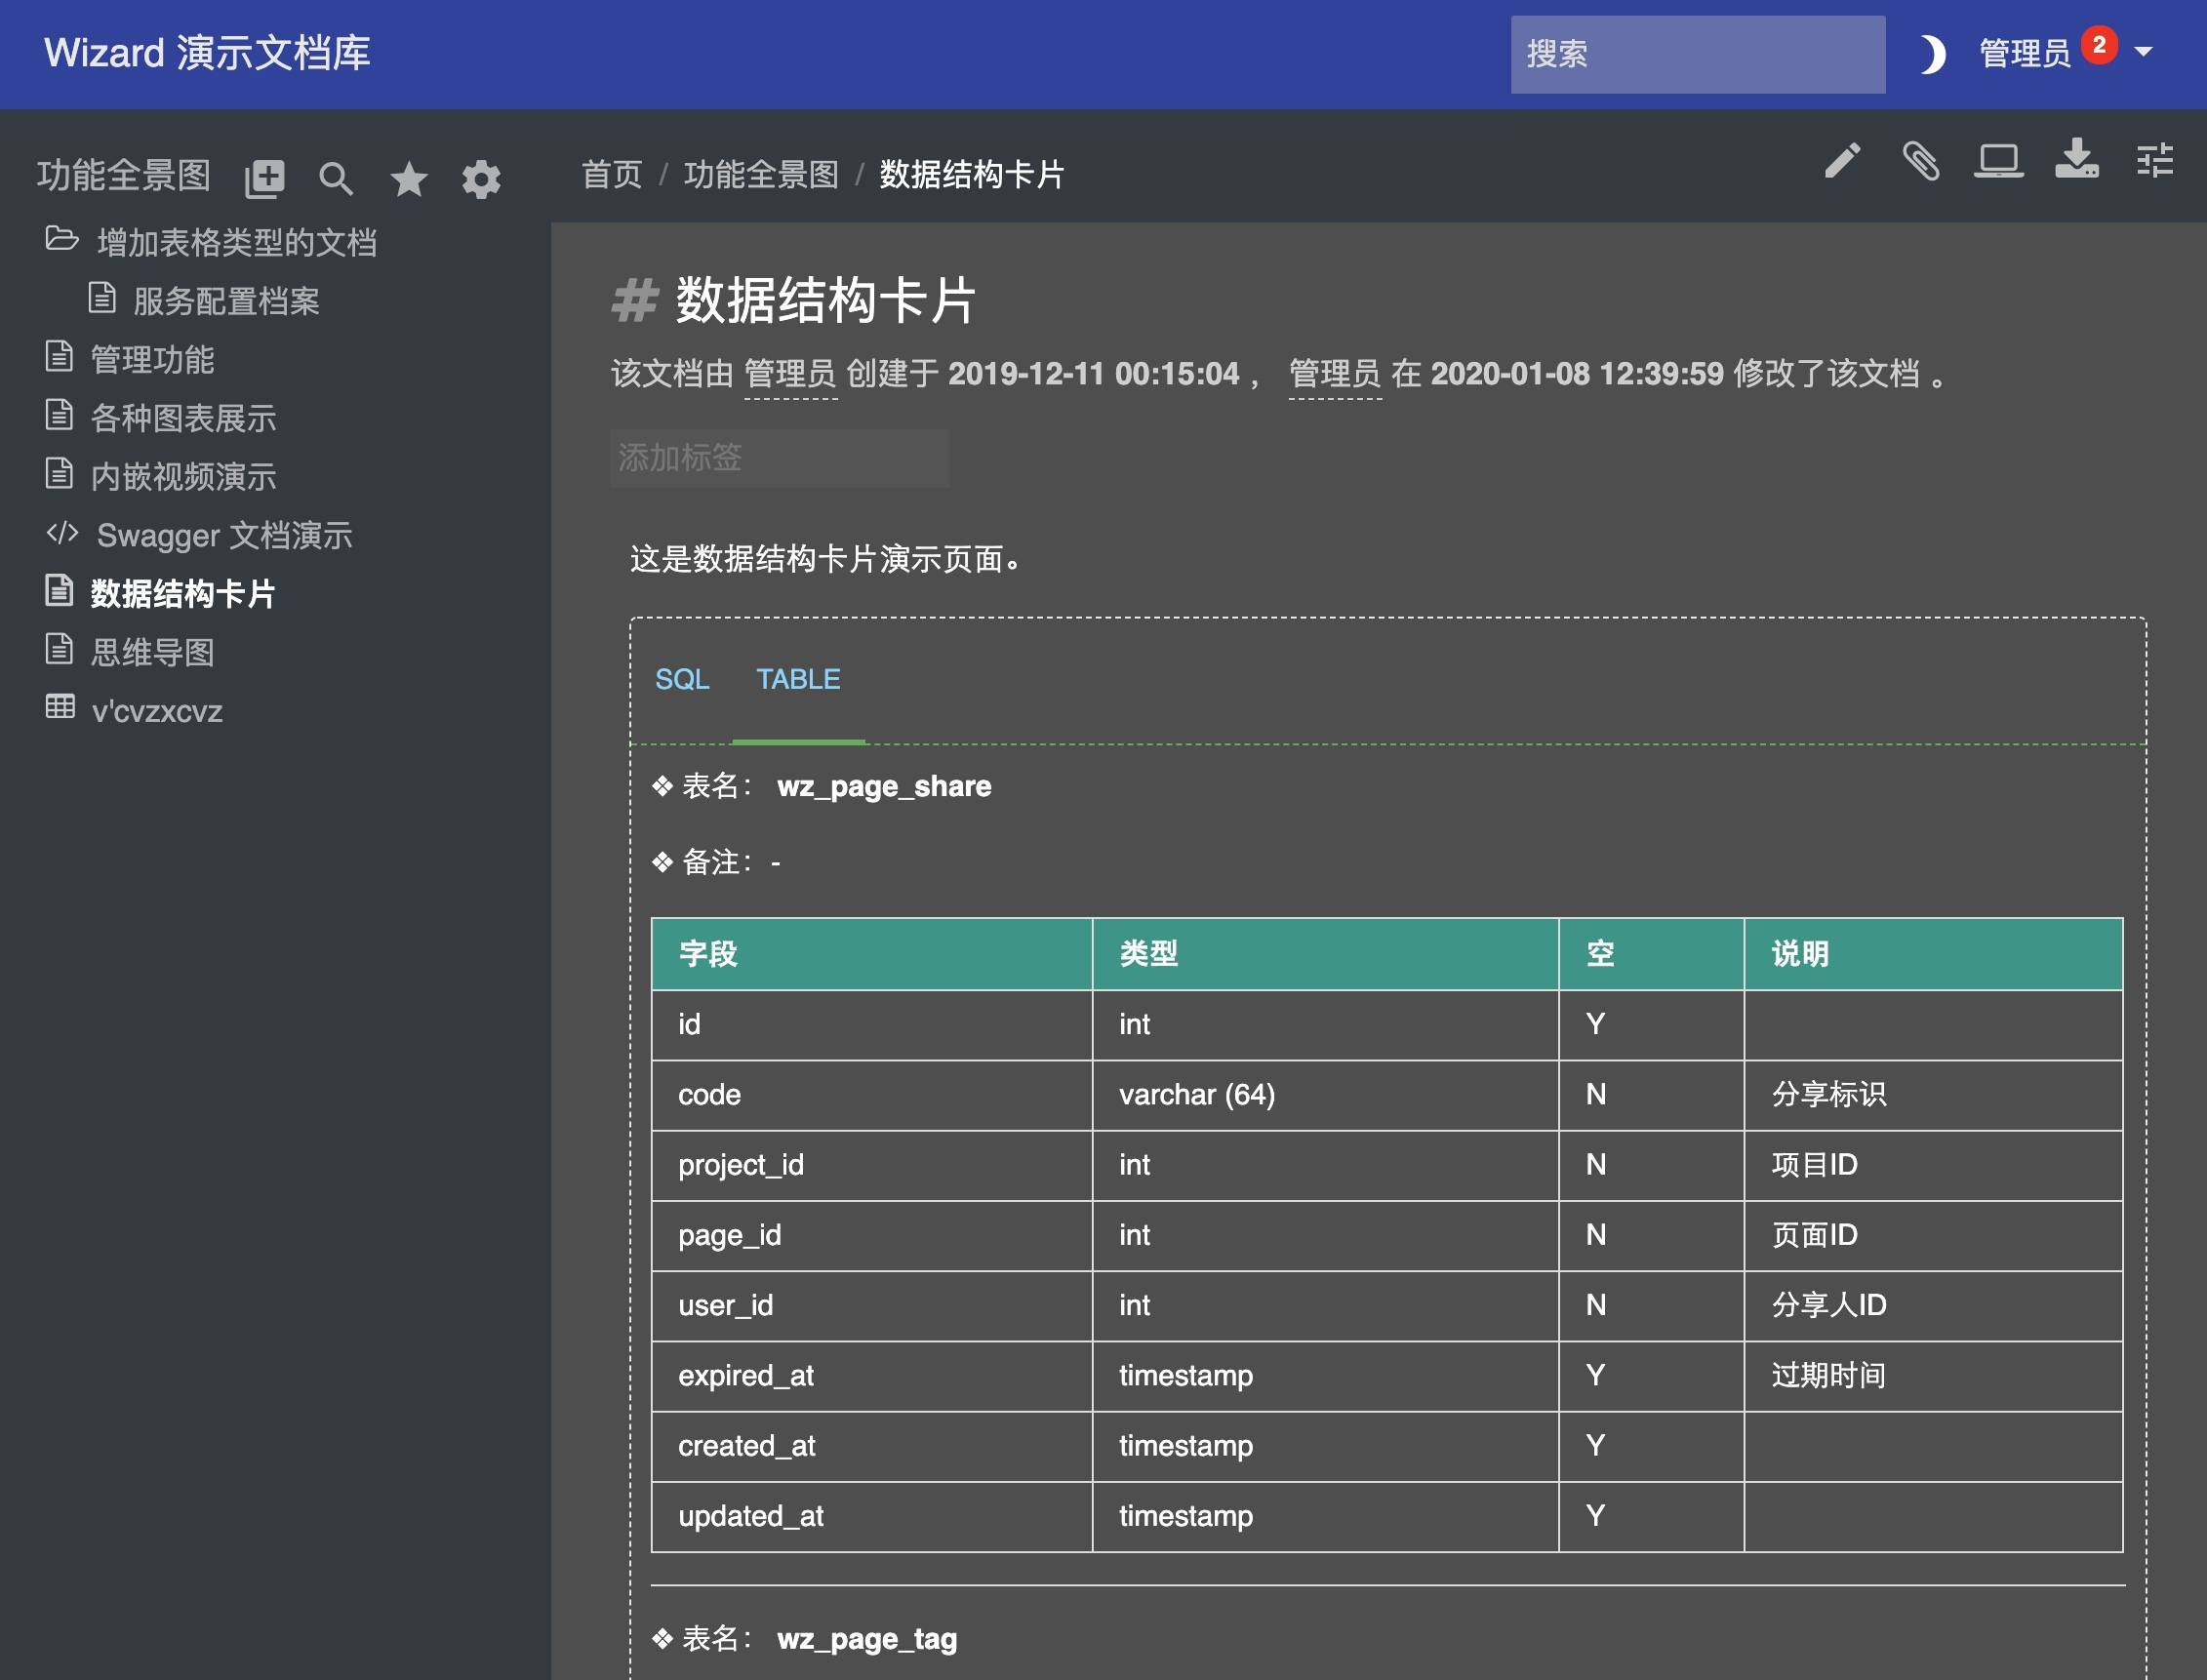
Task: Click the document icon beside 各种图表展示
Action: coord(59,415)
